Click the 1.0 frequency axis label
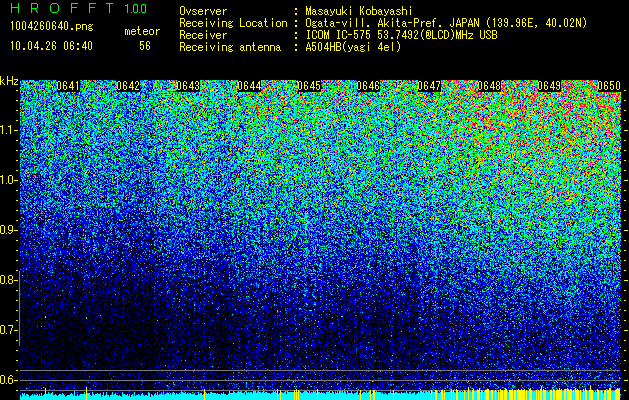This screenshot has width=629, height=400. (9, 180)
